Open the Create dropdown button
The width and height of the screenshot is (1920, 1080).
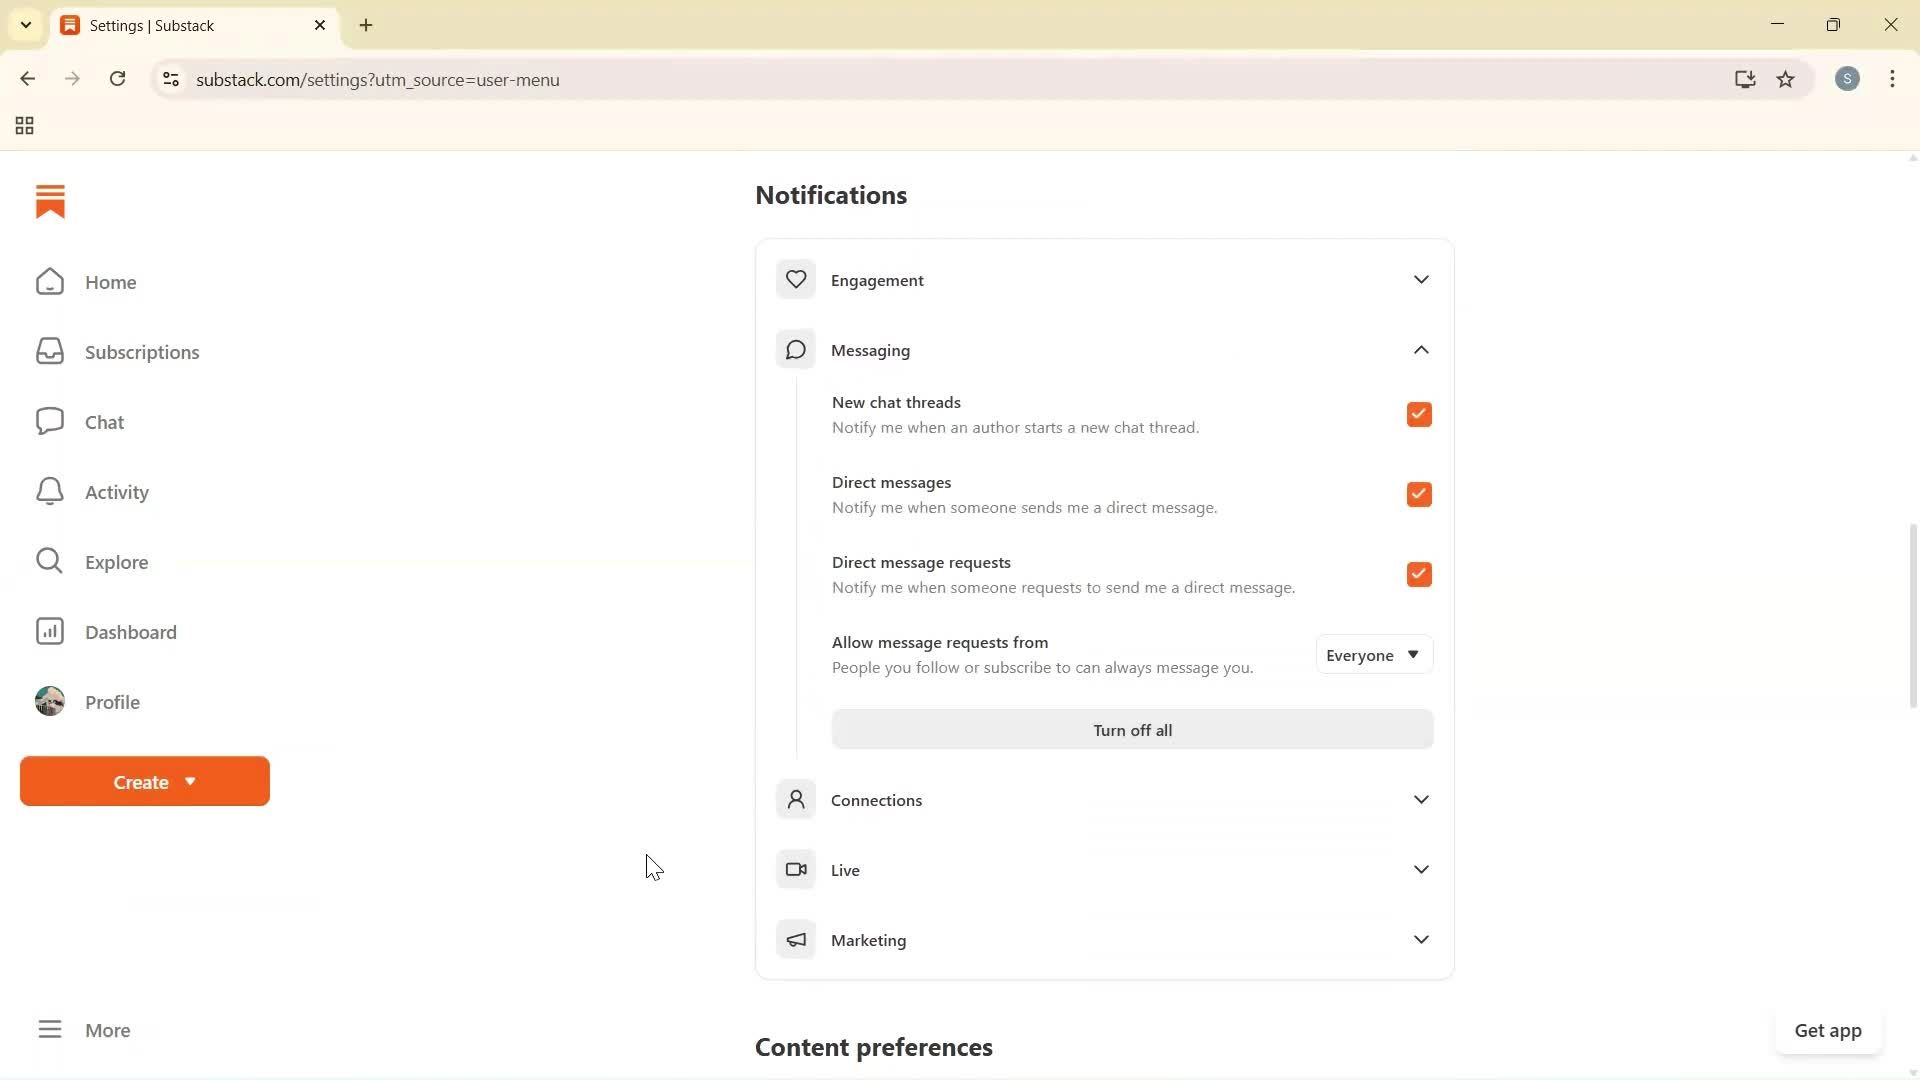click(144, 781)
